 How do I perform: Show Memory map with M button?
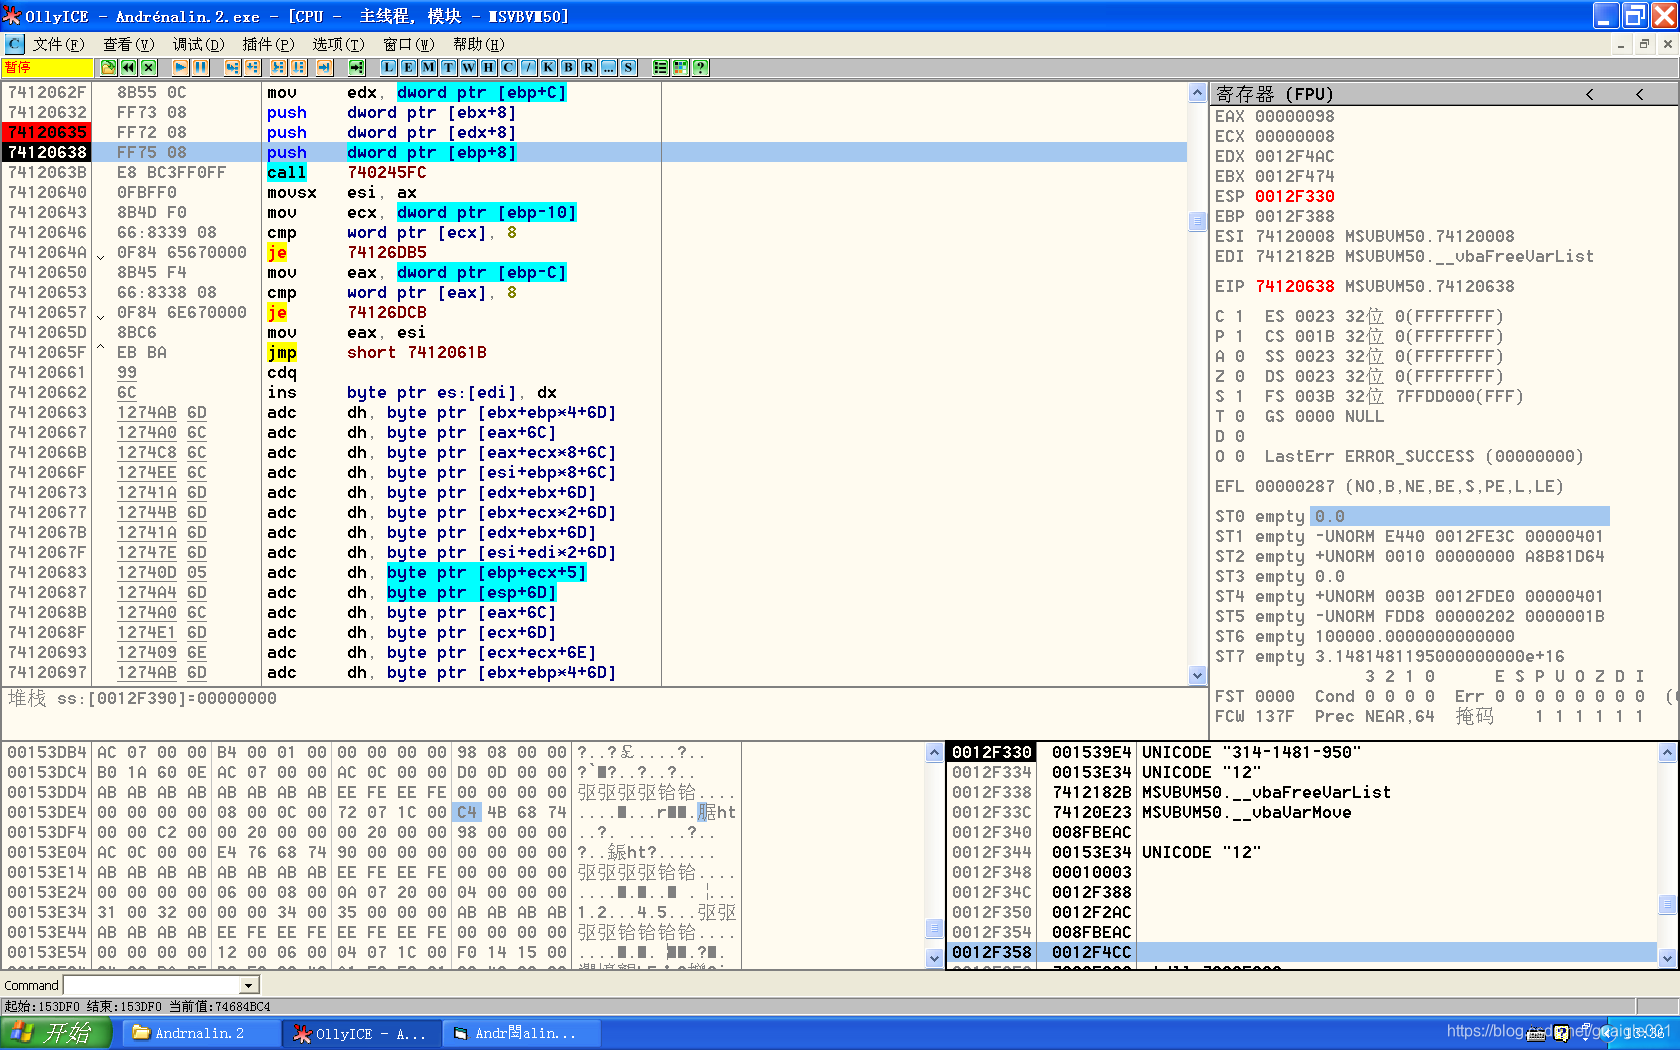click(428, 67)
